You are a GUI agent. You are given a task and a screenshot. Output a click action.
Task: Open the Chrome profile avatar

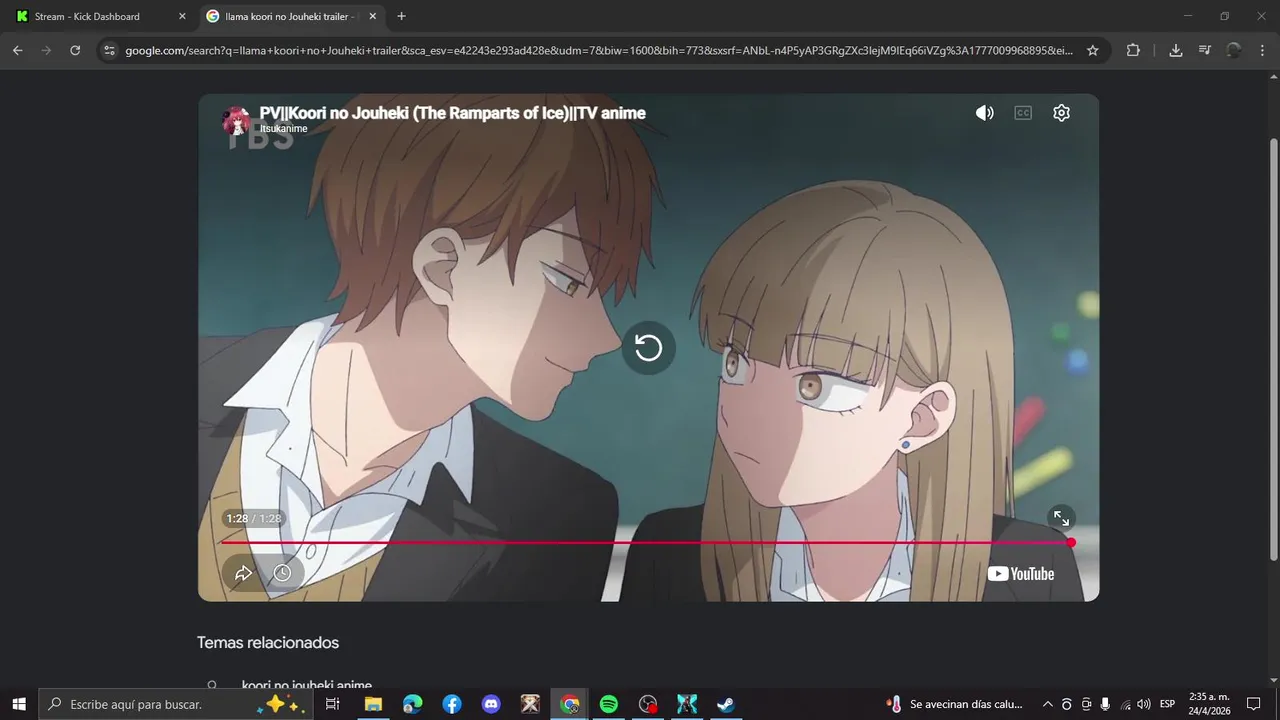tap(1234, 50)
